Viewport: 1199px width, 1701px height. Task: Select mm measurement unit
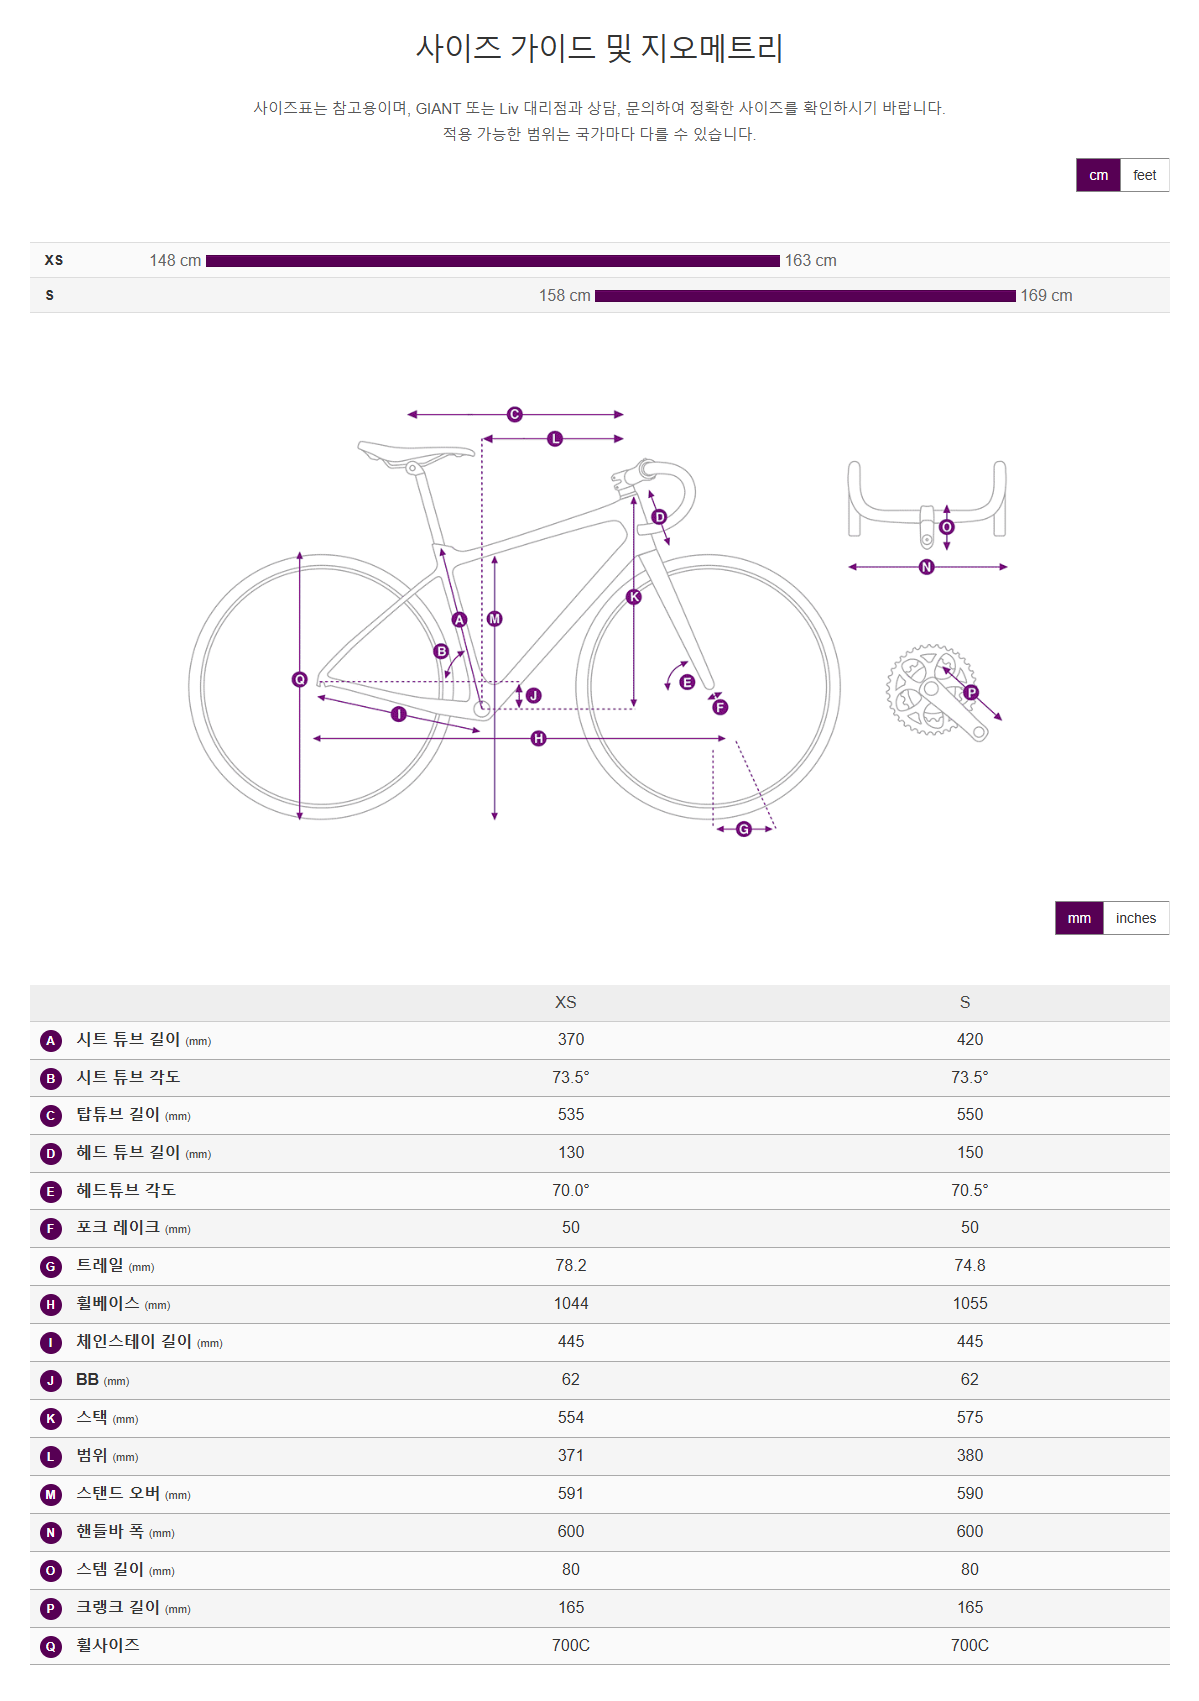pyautogui.click(x=1079, y=918)
